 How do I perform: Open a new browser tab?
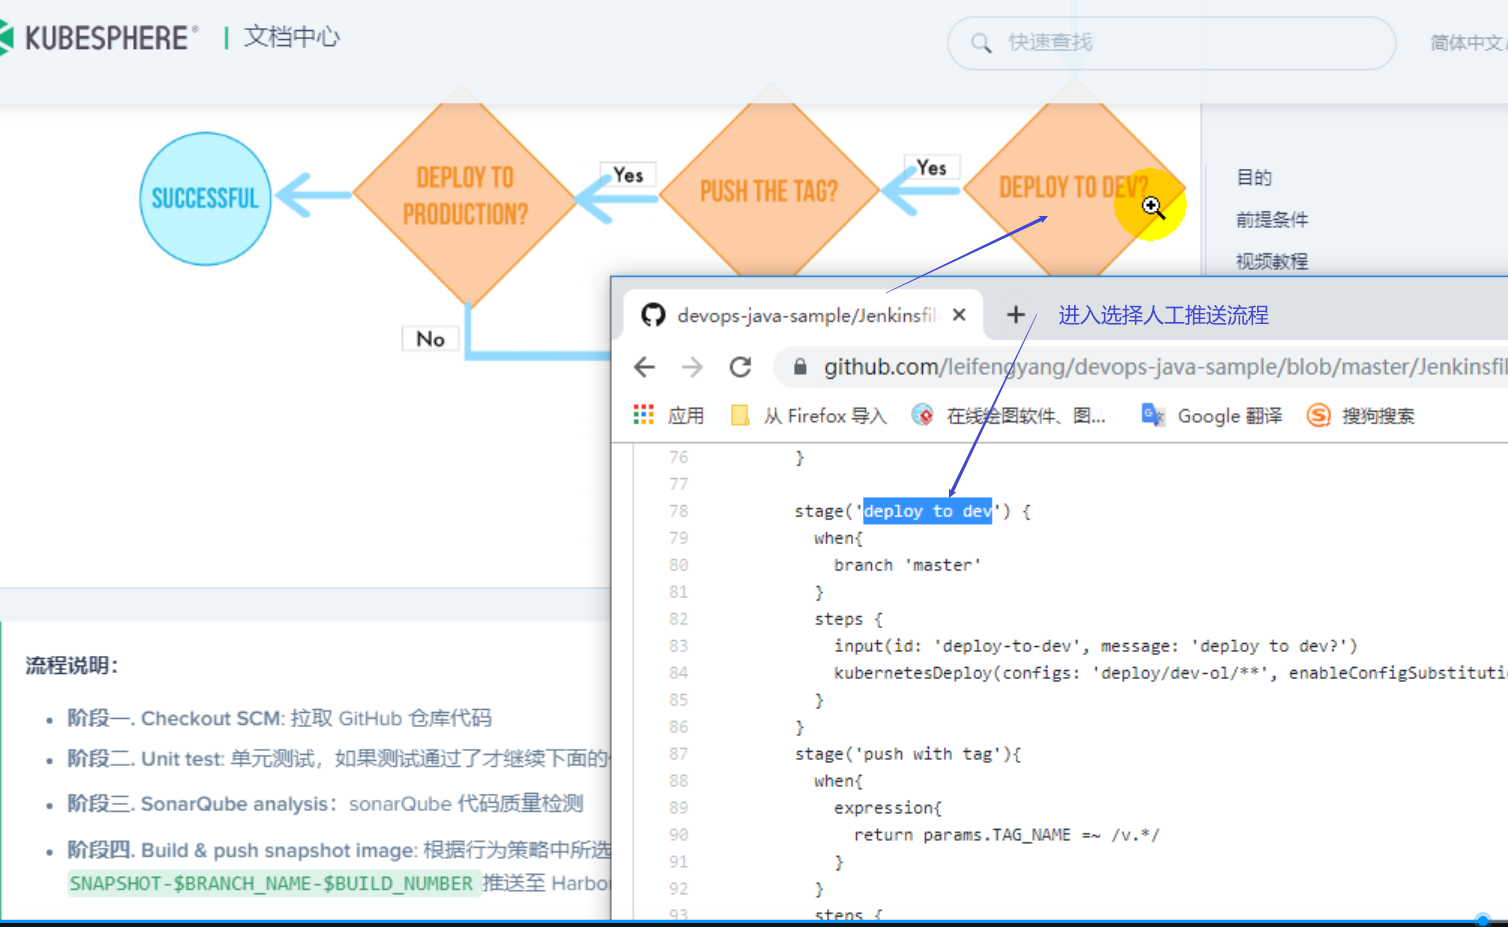pyautogui.click(x=1016, y=315)
